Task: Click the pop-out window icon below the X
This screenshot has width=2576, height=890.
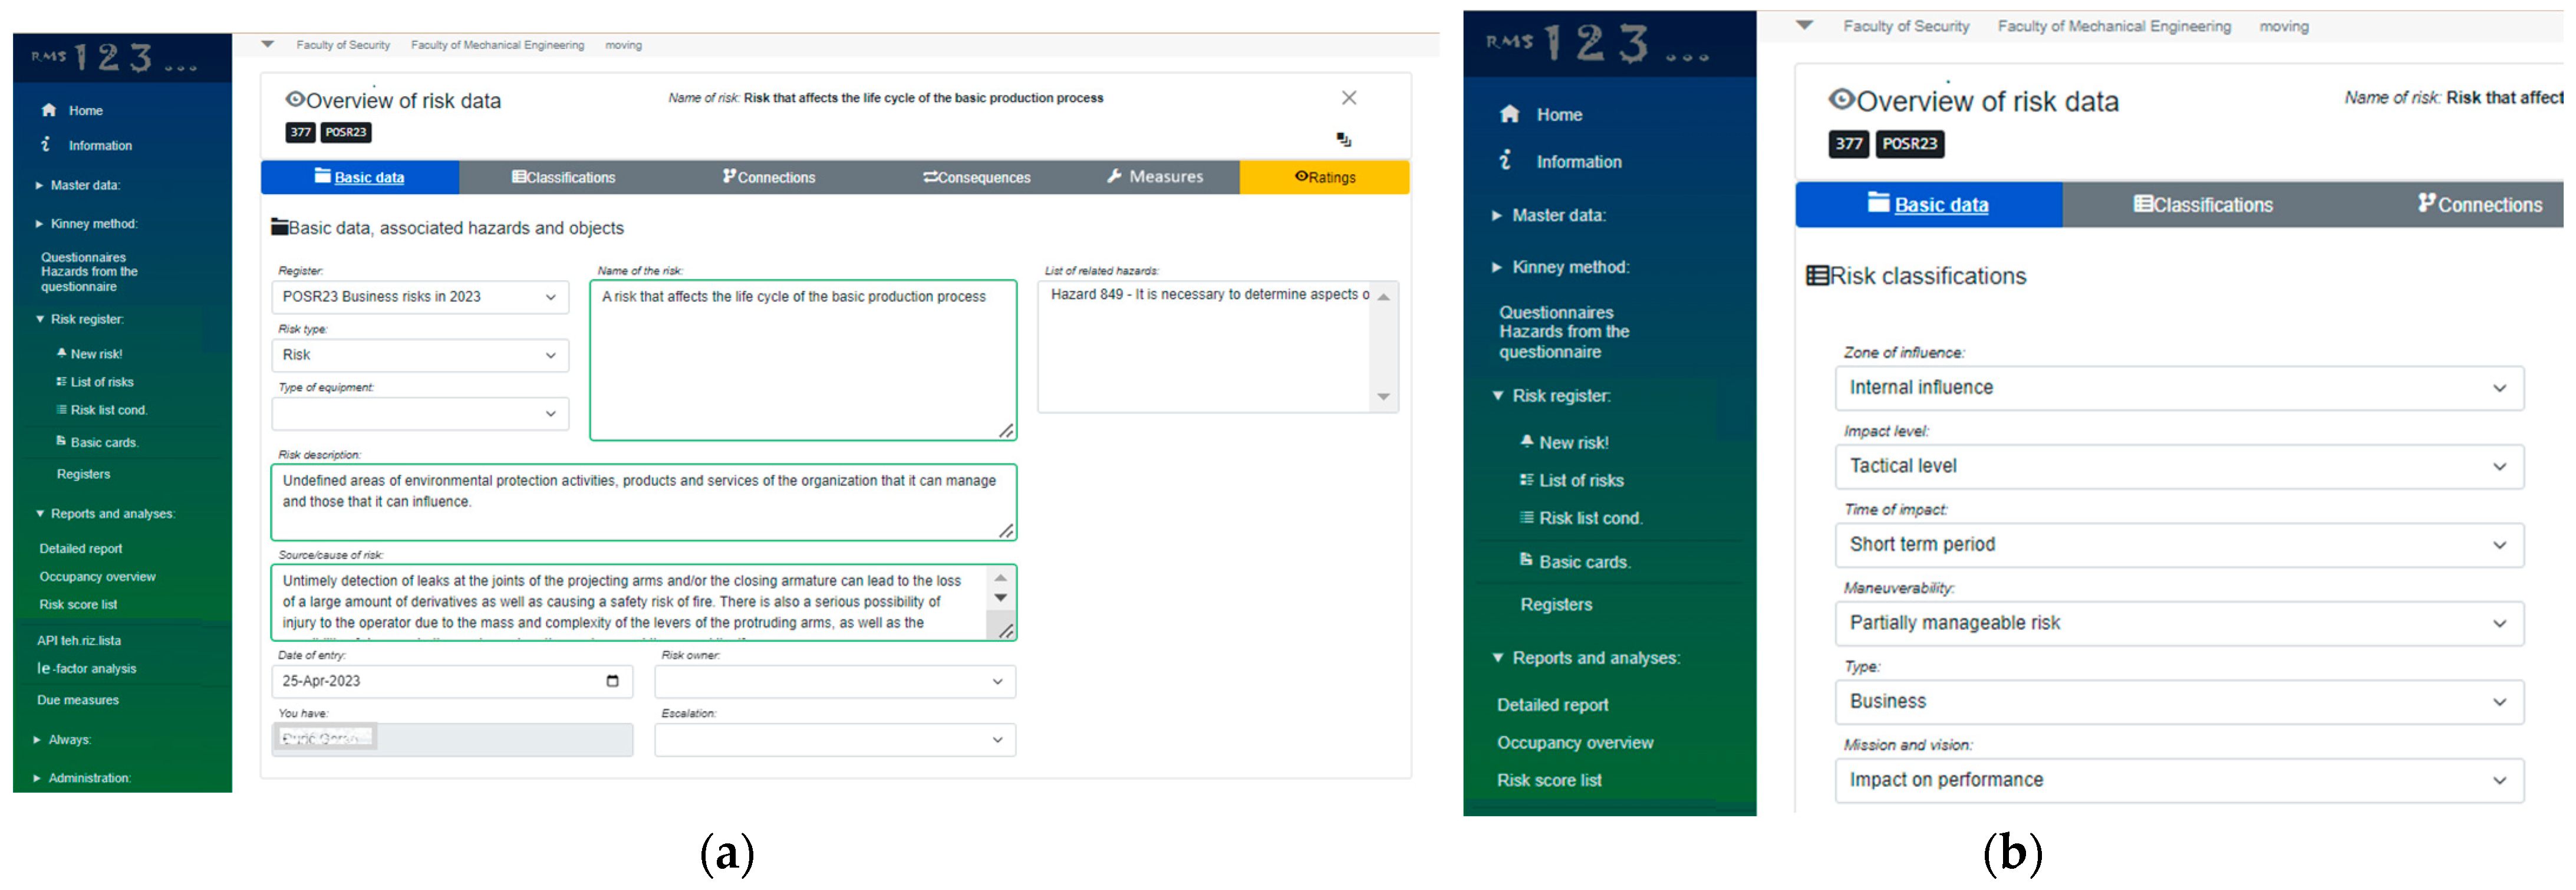Action: click(x=1344, y=140)
